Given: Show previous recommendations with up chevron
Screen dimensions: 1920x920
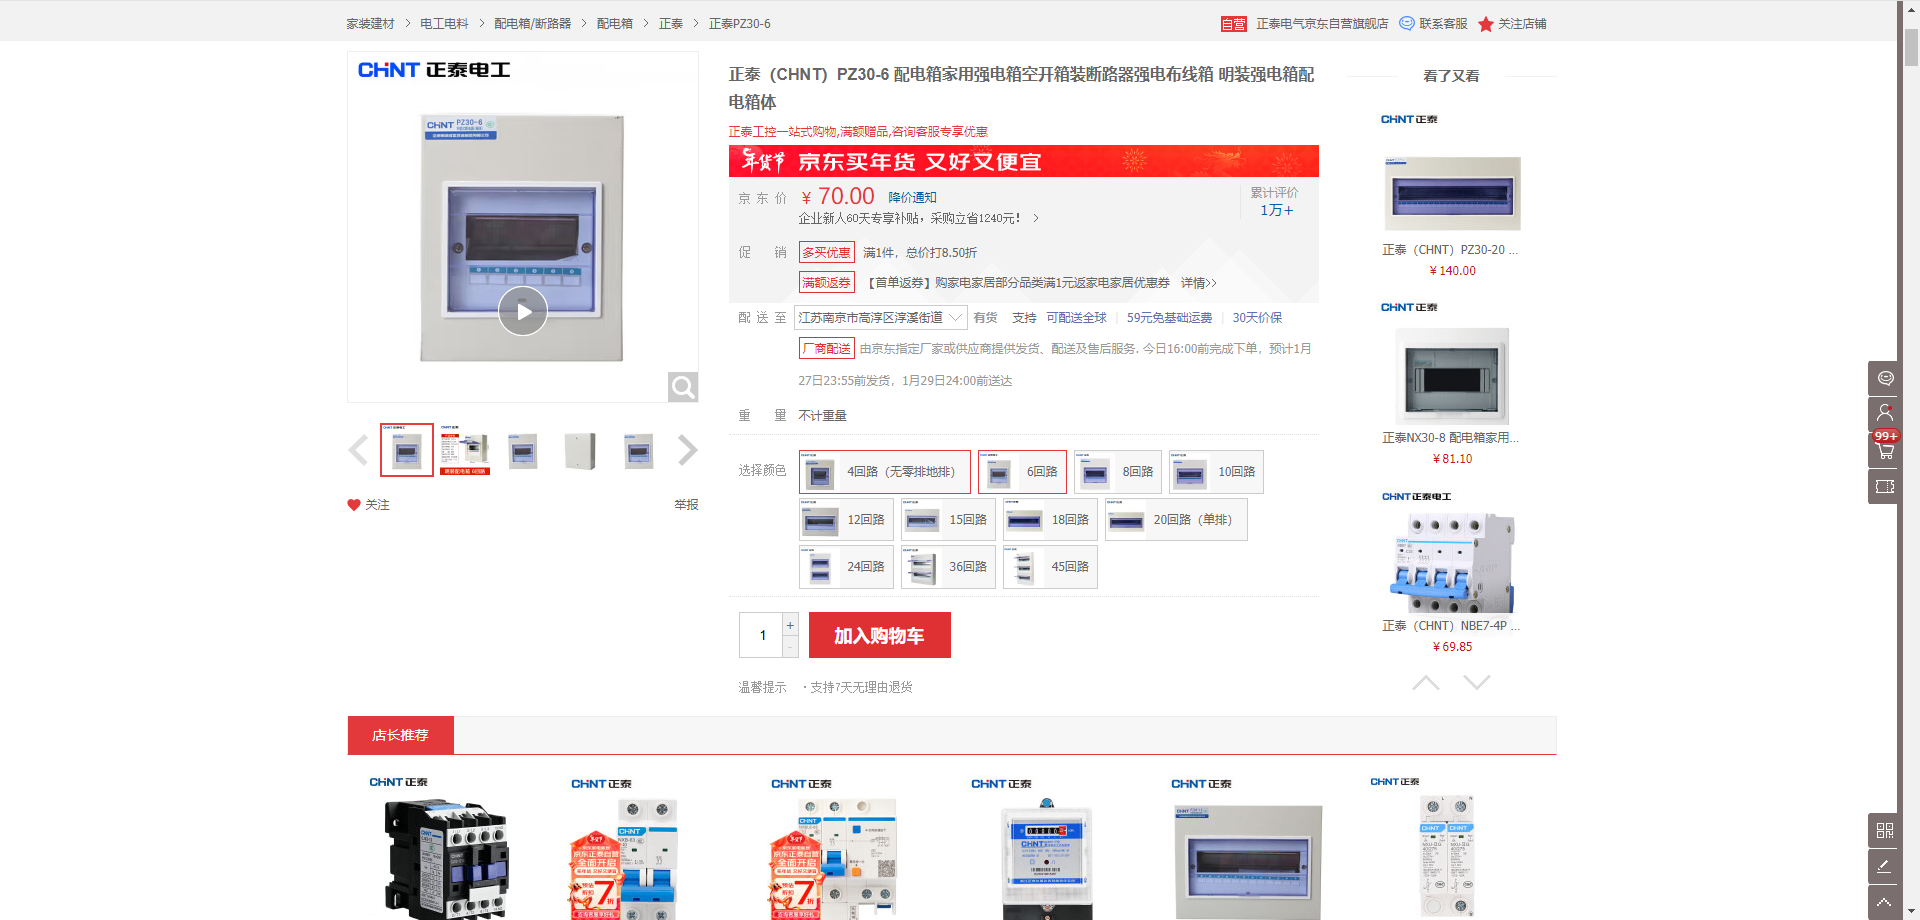Looking at the screenshot, I should (x=1426, y=683).
